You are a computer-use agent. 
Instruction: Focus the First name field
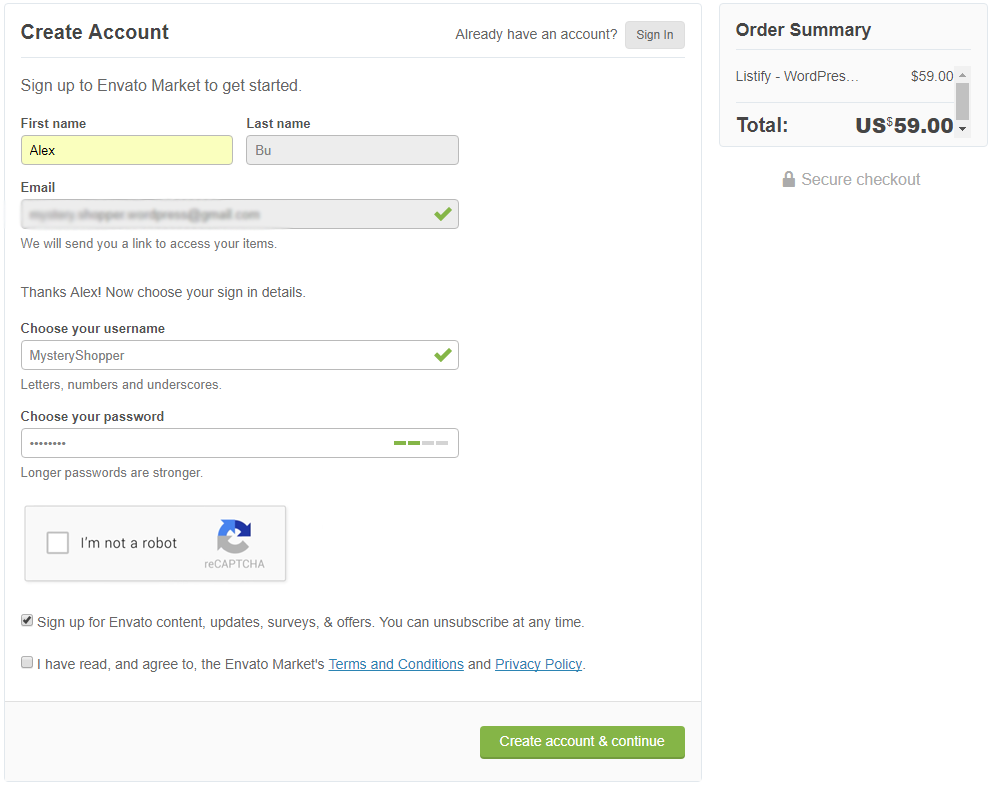click(126, 150)
